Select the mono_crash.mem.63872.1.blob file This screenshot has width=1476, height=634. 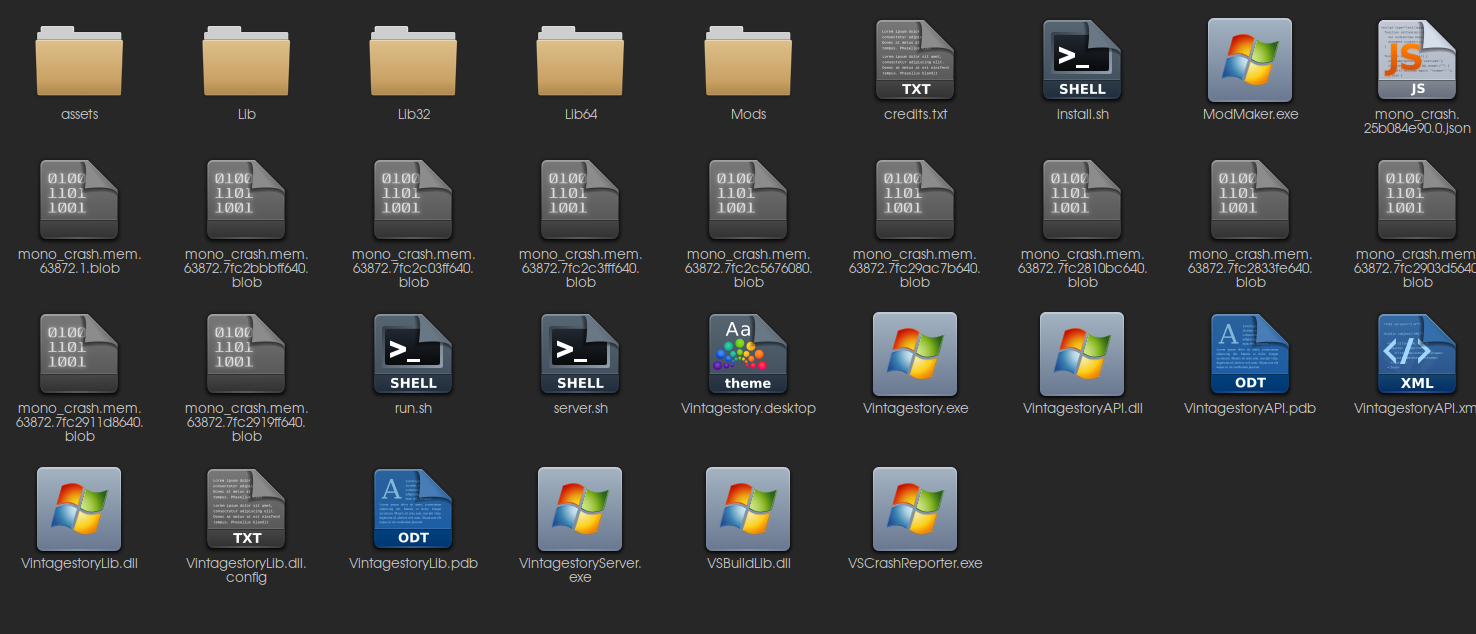[x=79, y=200]
